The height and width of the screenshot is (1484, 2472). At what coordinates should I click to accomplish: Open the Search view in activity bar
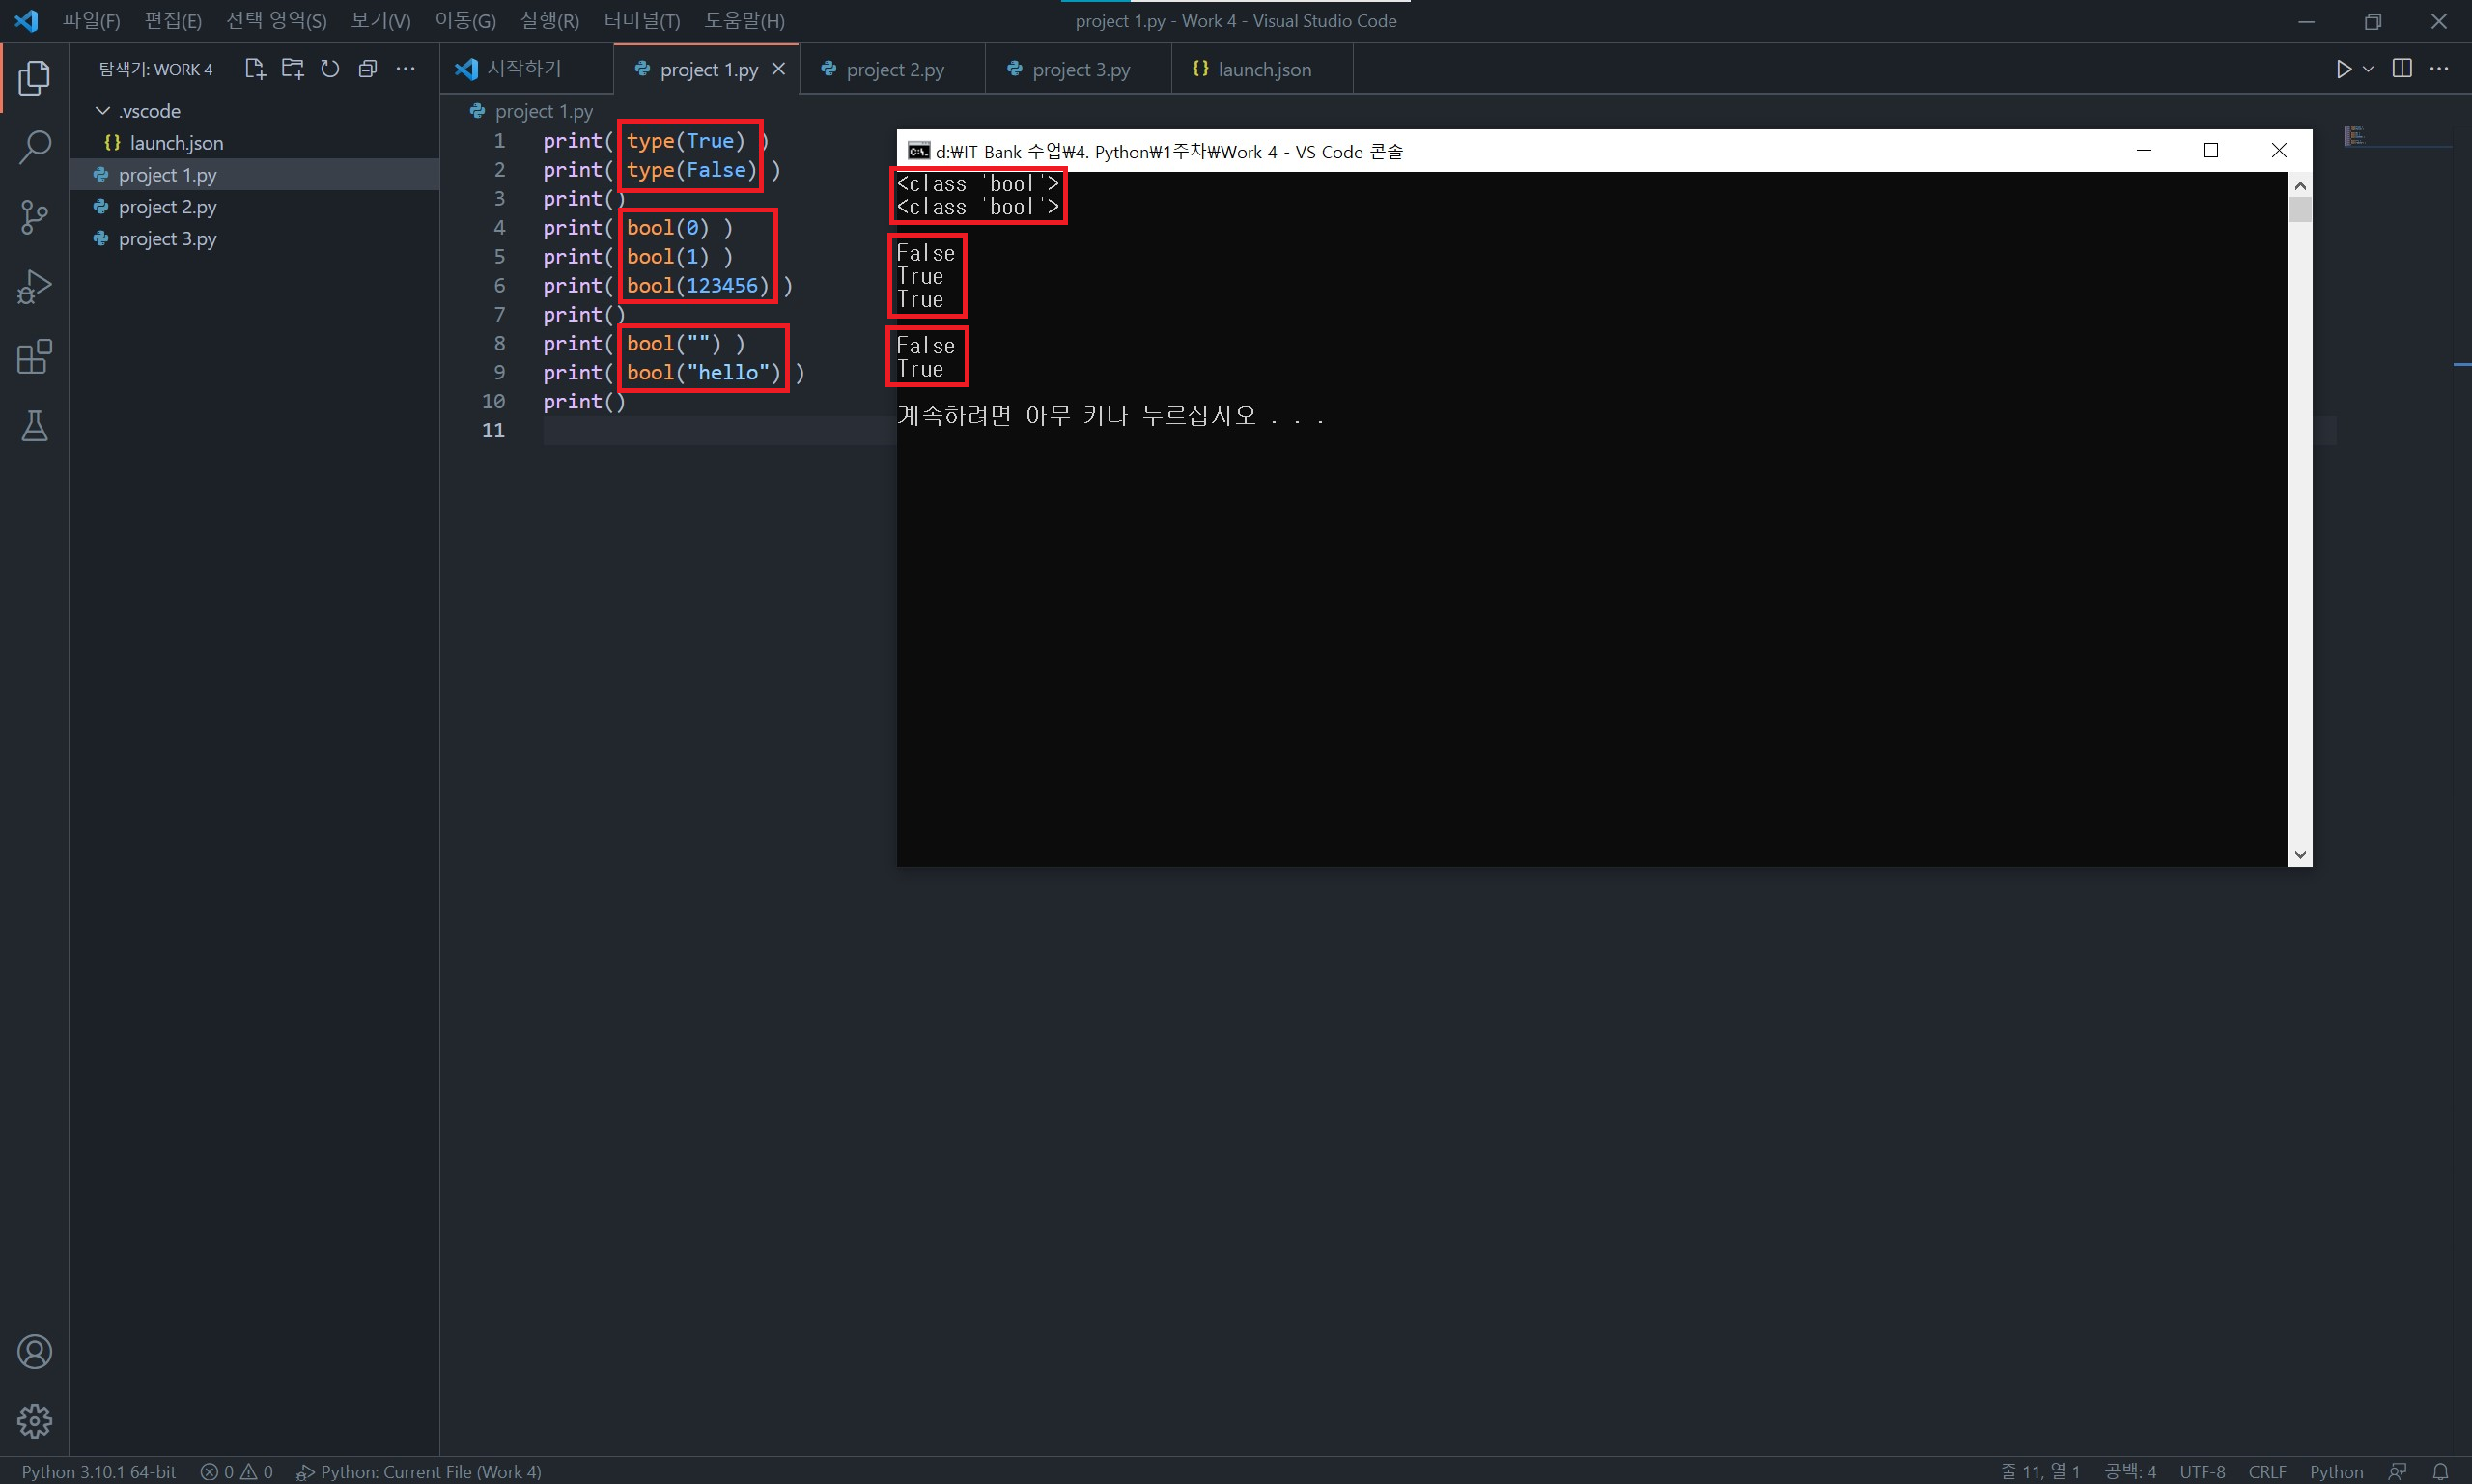[x=34, y=147]
